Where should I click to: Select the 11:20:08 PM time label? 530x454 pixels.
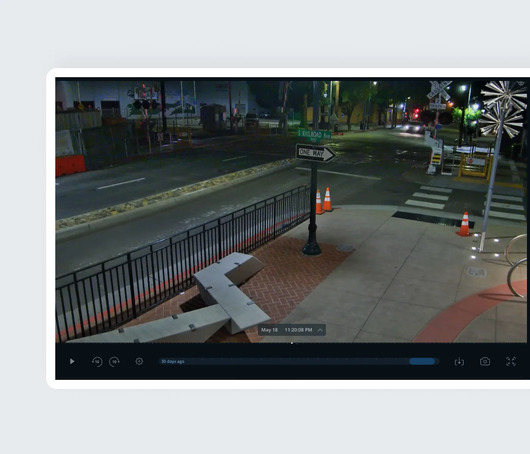tap(298, 330)
